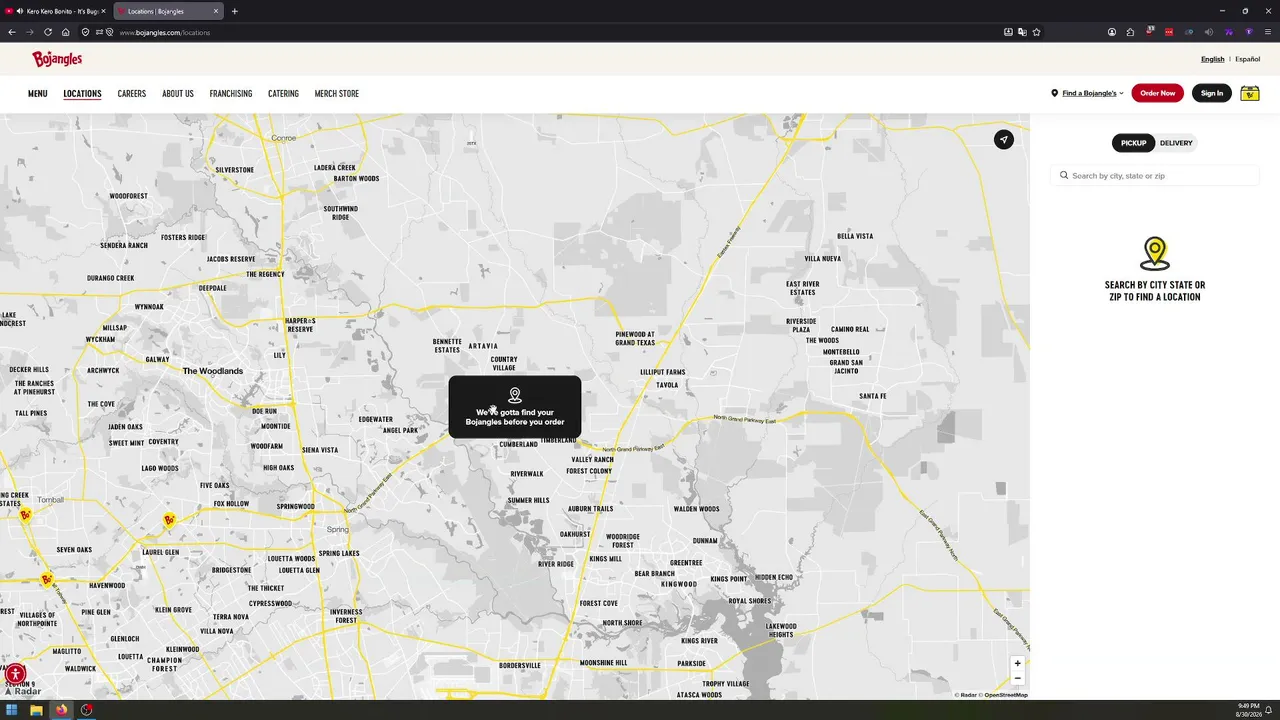Click the city, state or zip search field

1155,176
